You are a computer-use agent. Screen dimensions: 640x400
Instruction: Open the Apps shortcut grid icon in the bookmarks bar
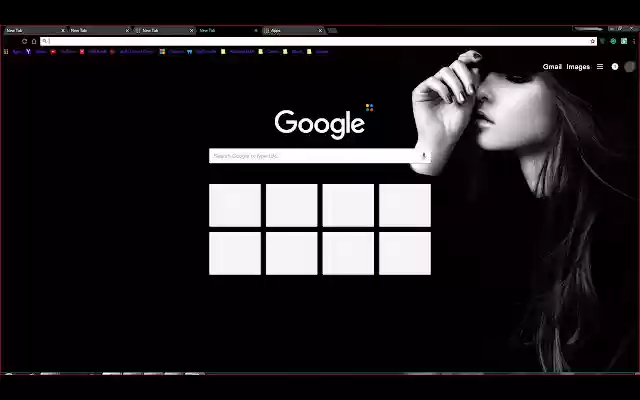pyautogui.click(x=6, y=52)
